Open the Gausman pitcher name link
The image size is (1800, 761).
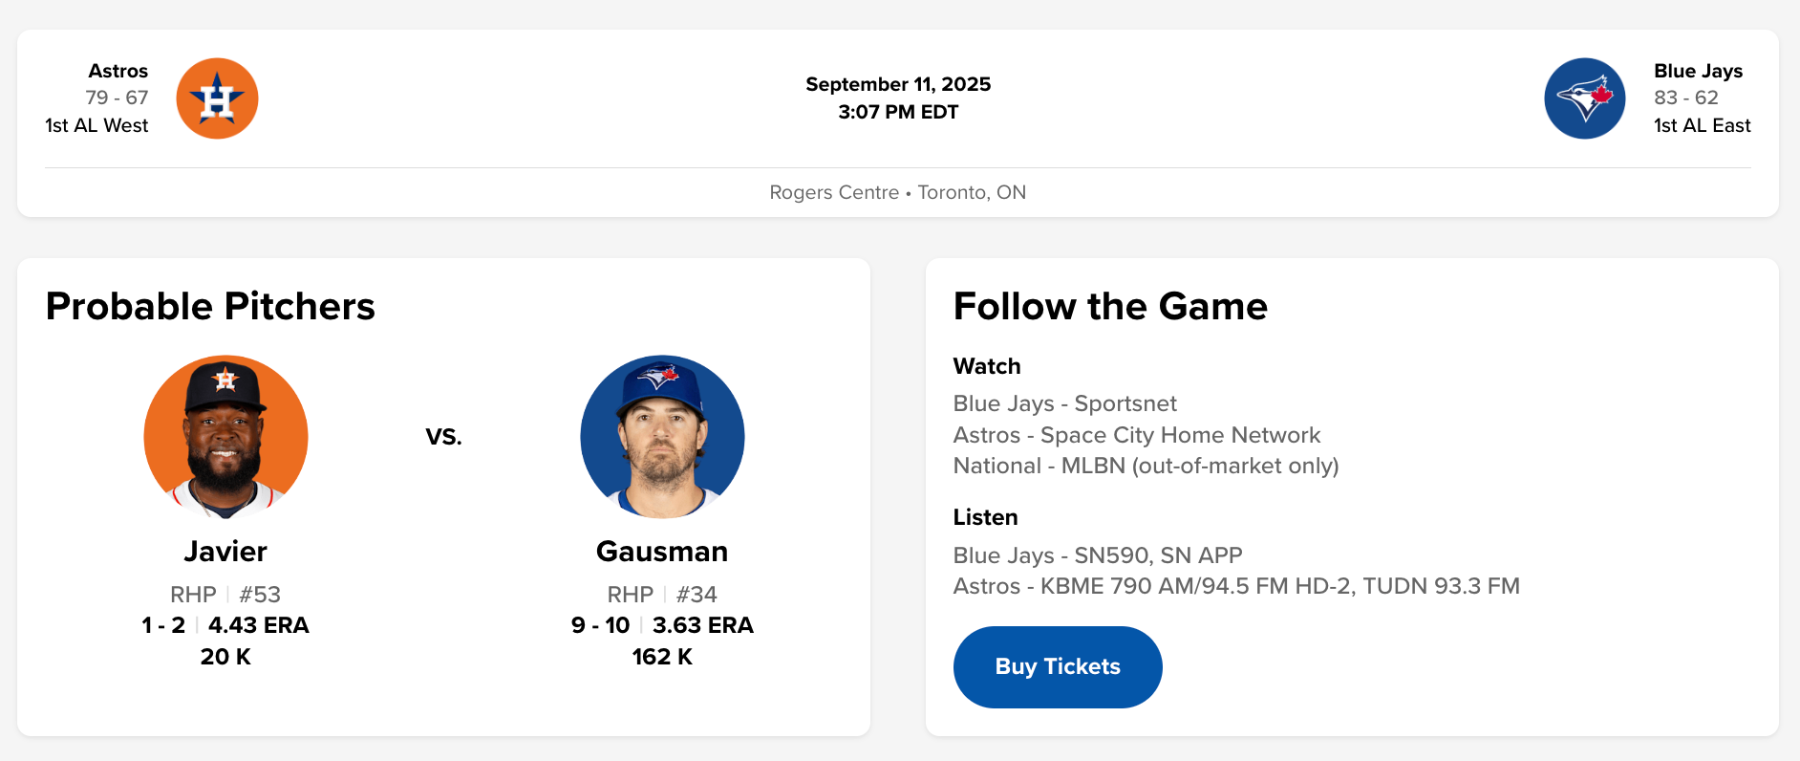tap(662, 551)
